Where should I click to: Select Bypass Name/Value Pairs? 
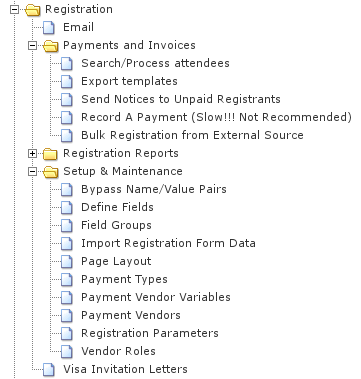coord(154,189)
